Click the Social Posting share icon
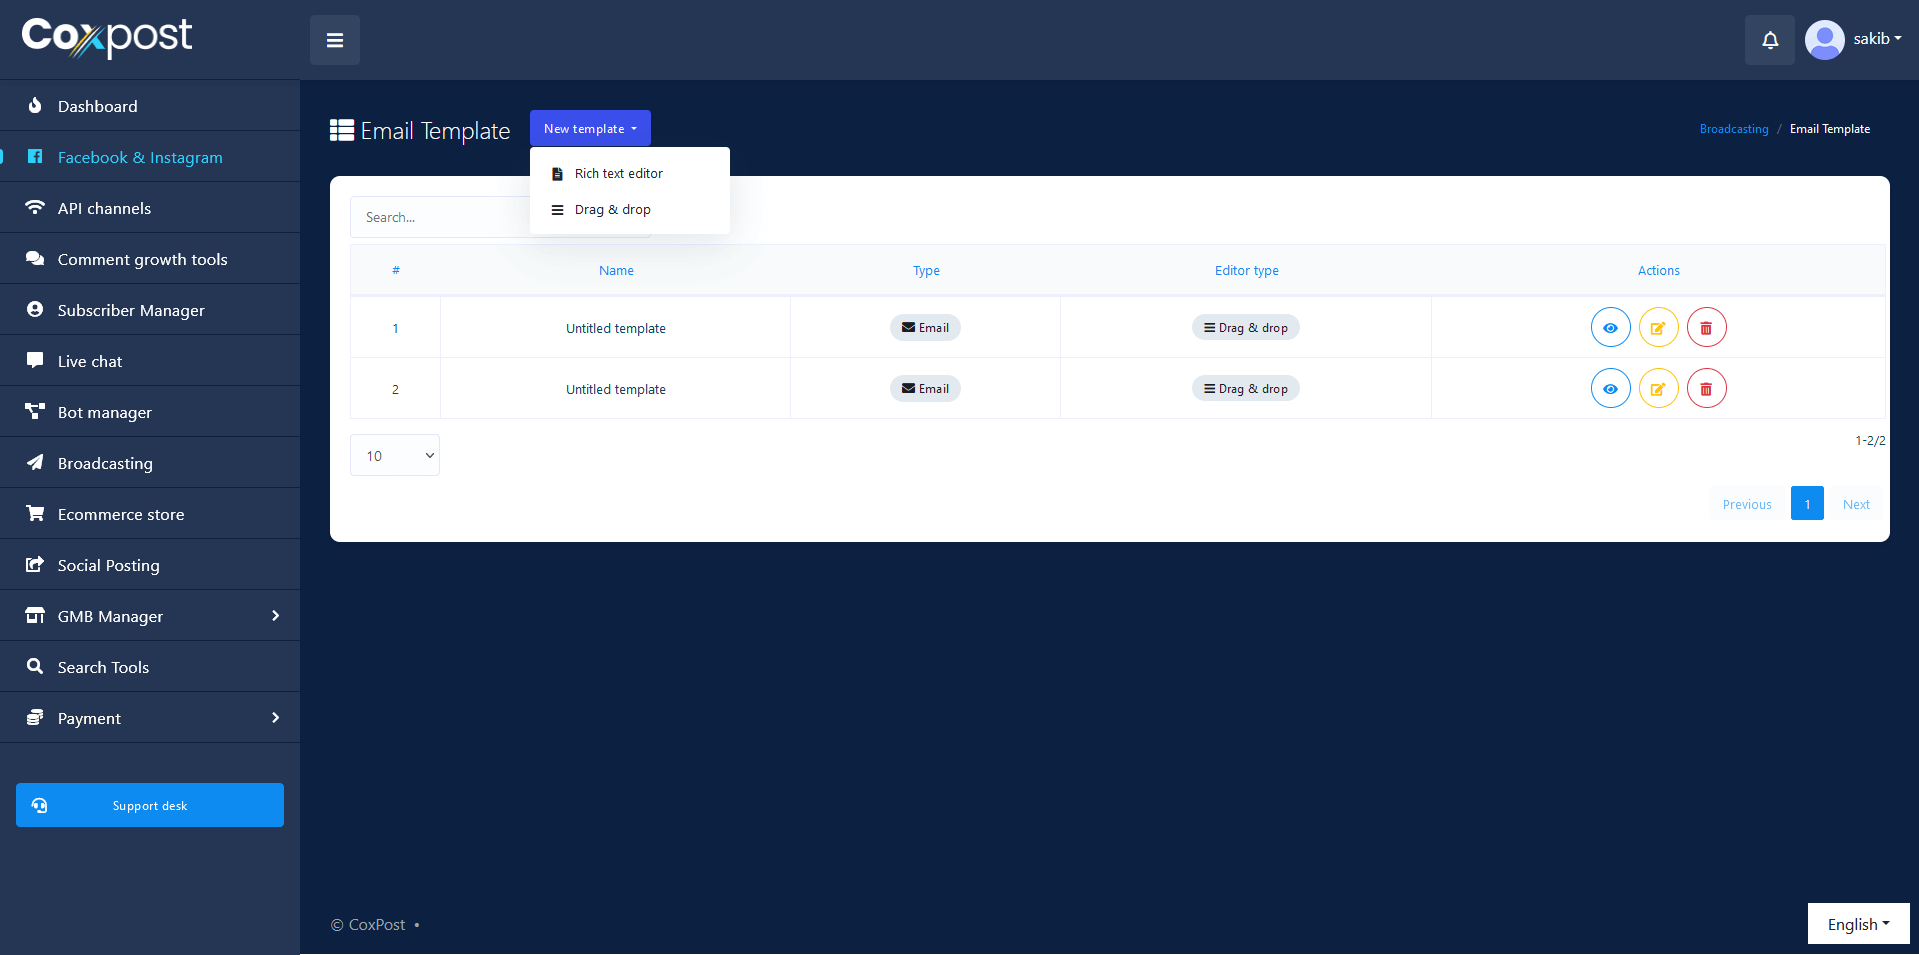The image size is (1919, 955). pyautogui.click(x=35, y=564)
